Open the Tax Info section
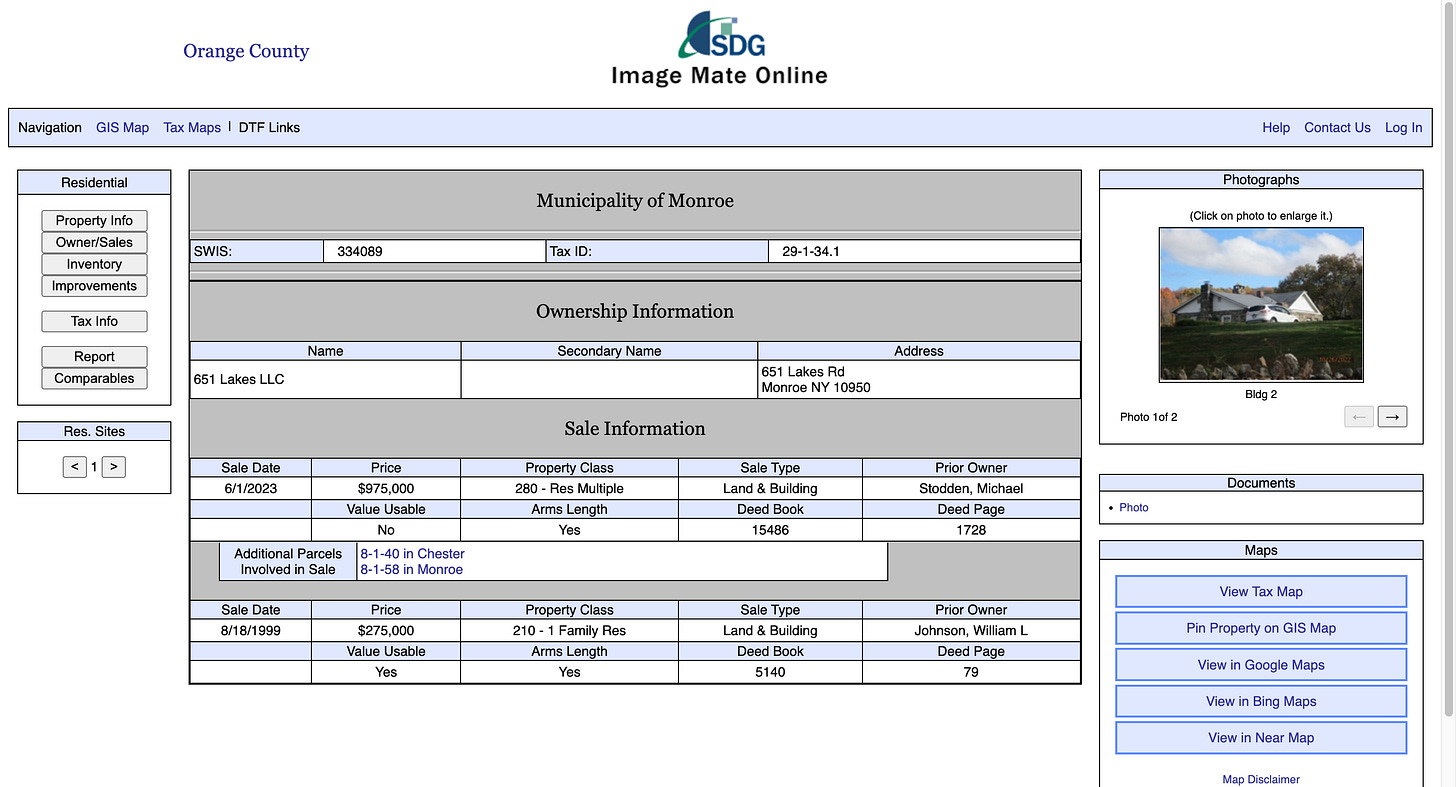The image size is (1456, 787). [94, 321]
